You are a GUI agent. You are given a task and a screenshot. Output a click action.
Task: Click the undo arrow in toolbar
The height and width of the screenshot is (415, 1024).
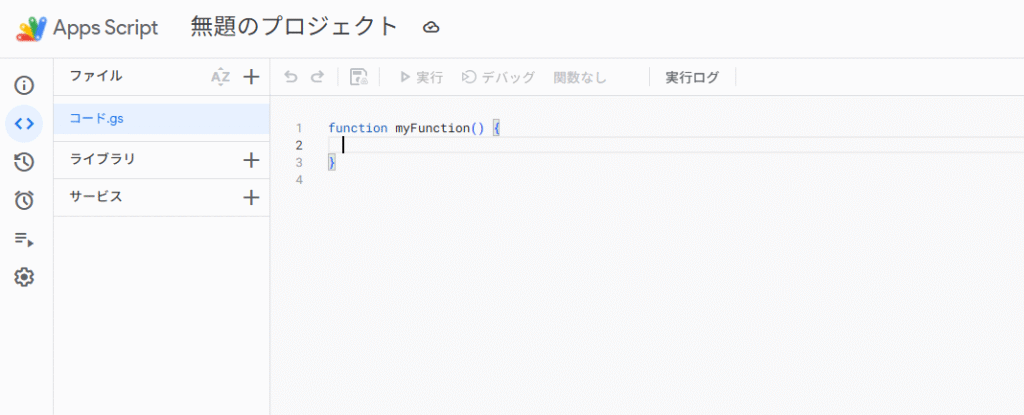point(291,77)
